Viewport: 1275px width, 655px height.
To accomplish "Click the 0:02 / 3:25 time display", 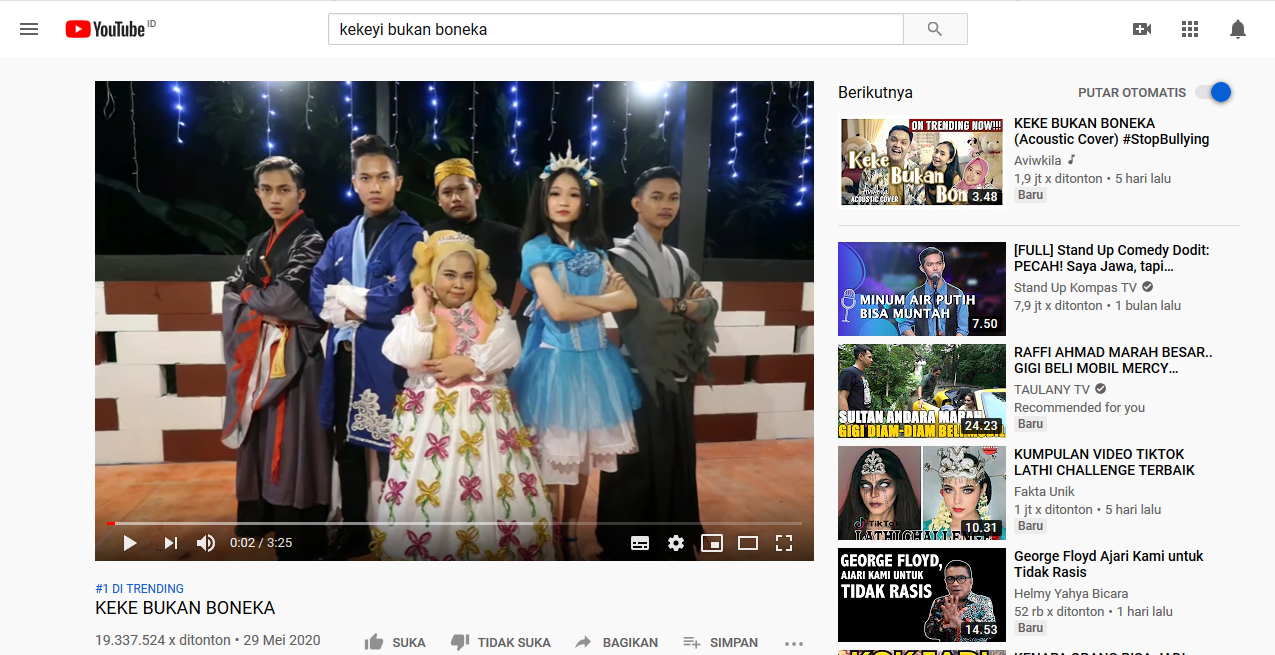I will click(261, 543).
